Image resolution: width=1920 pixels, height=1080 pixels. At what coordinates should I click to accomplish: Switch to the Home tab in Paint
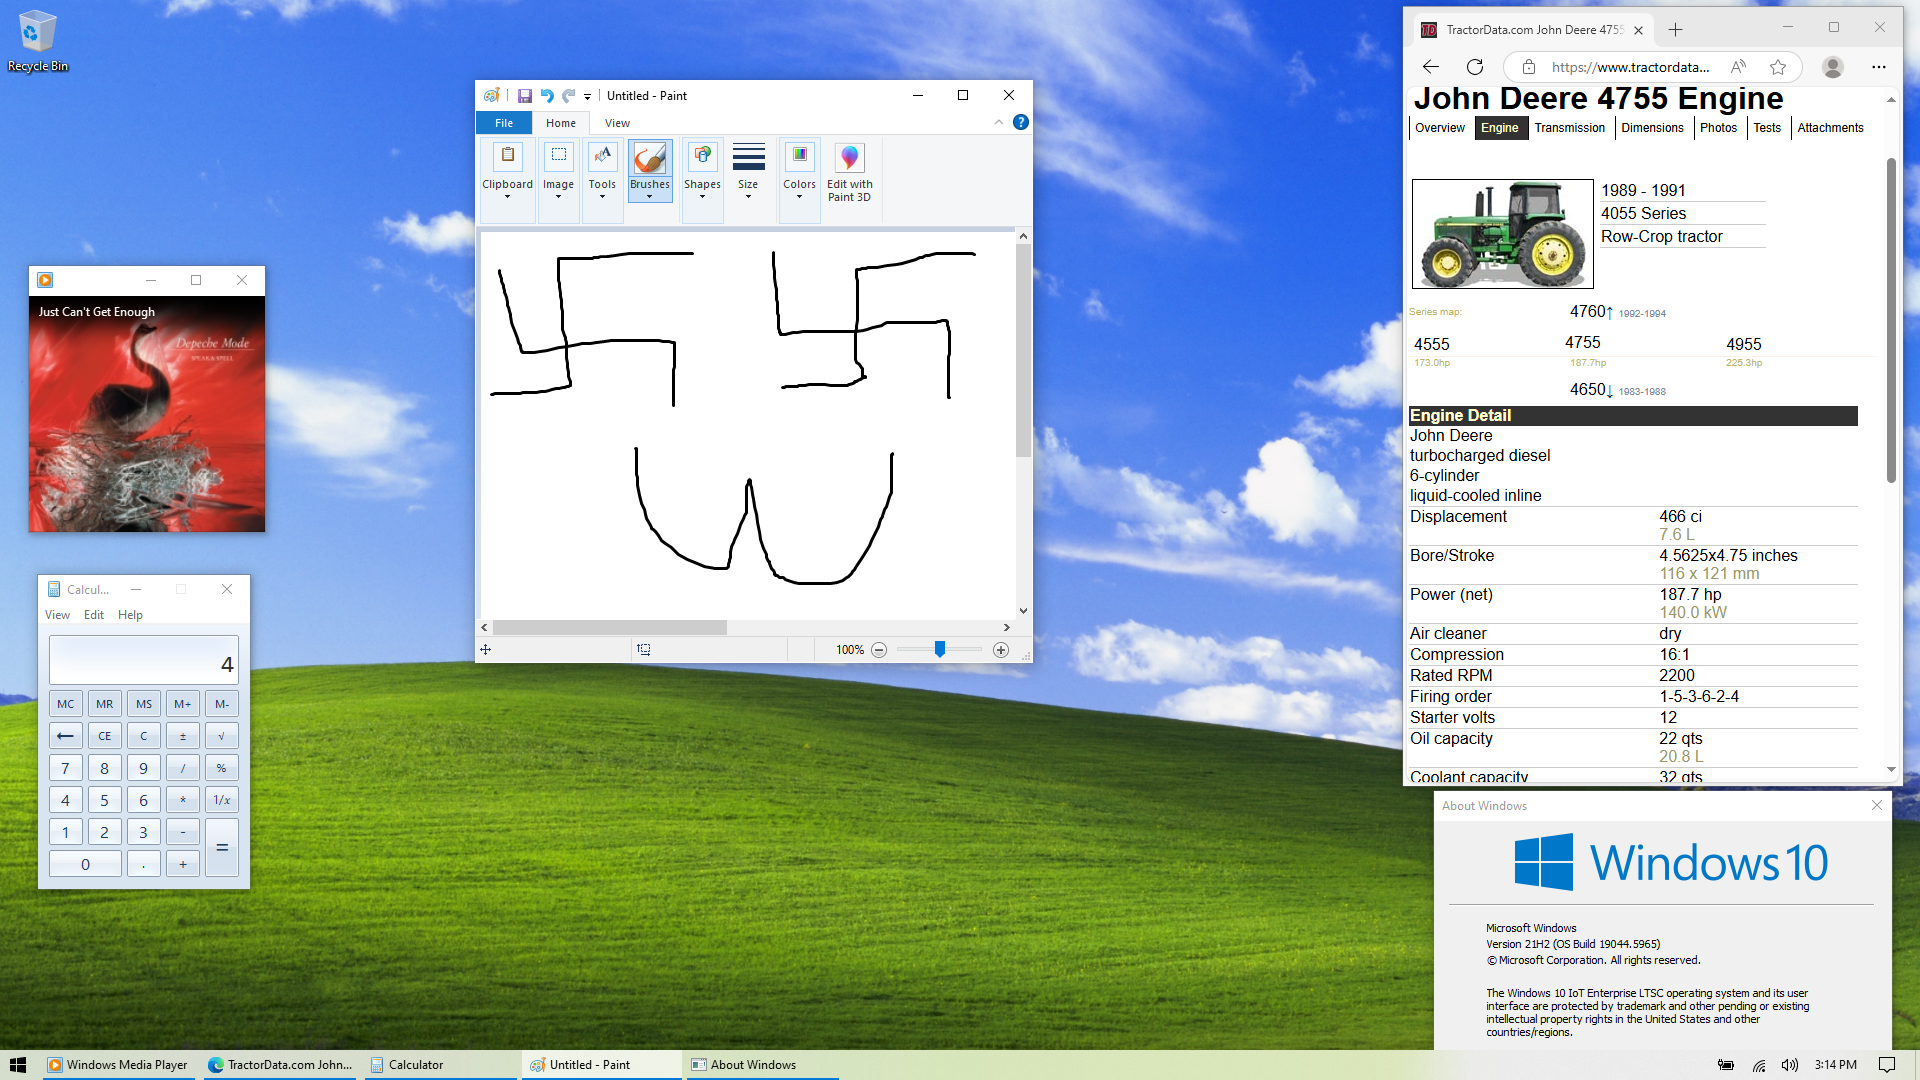tap(561, 123)
